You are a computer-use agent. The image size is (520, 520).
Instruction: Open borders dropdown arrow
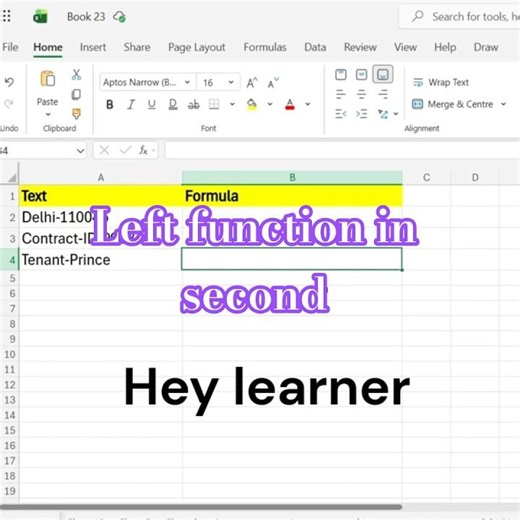(232, 104)
